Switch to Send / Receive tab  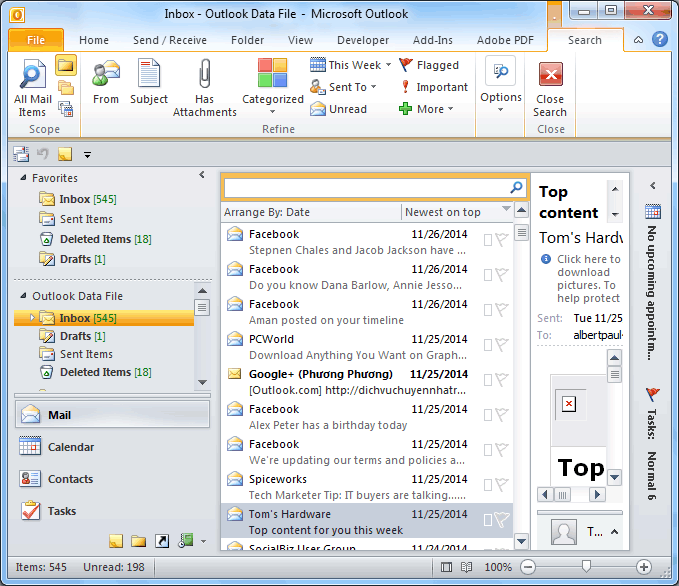pyautogui.click(x=170, y=40)
